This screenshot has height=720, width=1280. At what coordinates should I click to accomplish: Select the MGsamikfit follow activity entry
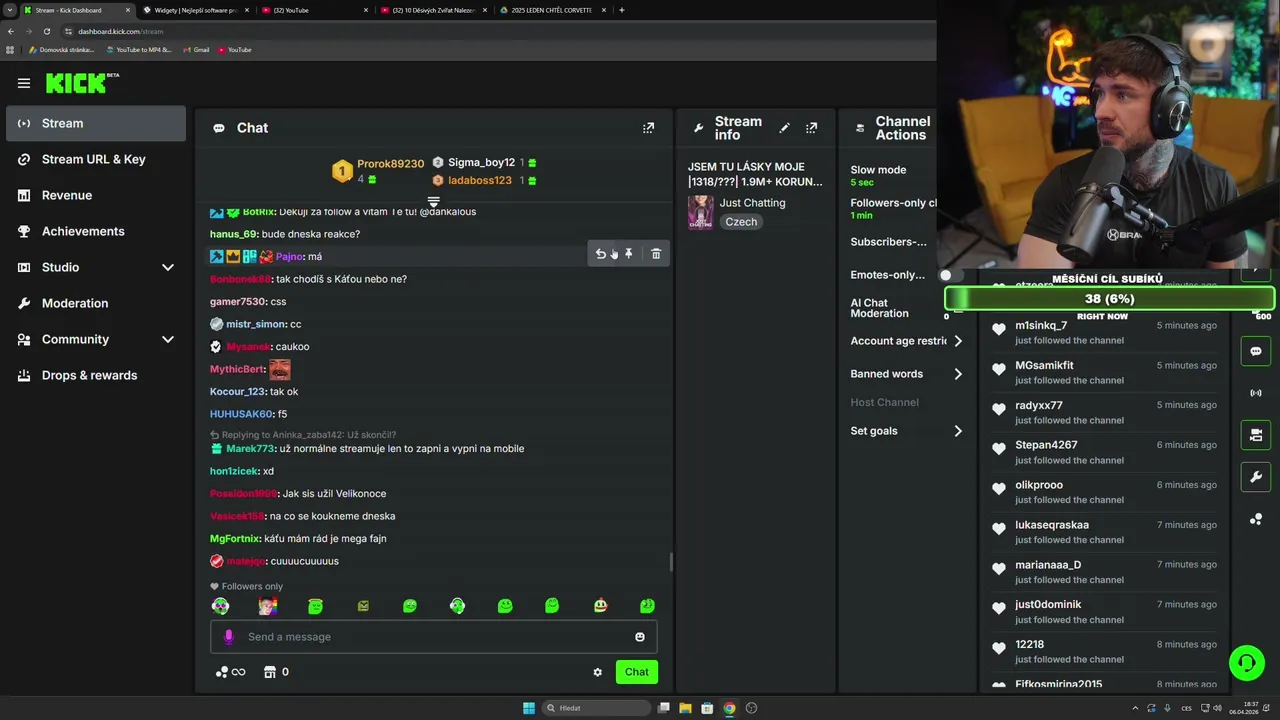1104,372
